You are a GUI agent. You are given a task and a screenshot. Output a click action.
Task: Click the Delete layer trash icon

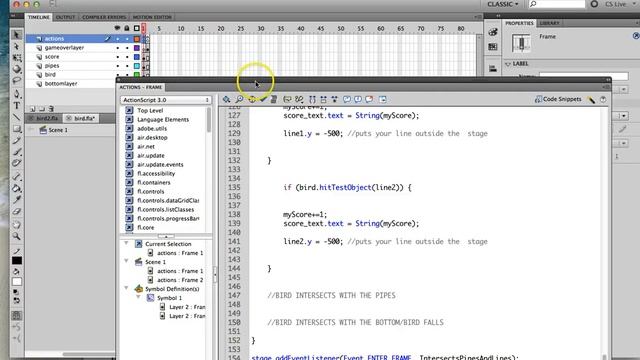click(51, 109)
